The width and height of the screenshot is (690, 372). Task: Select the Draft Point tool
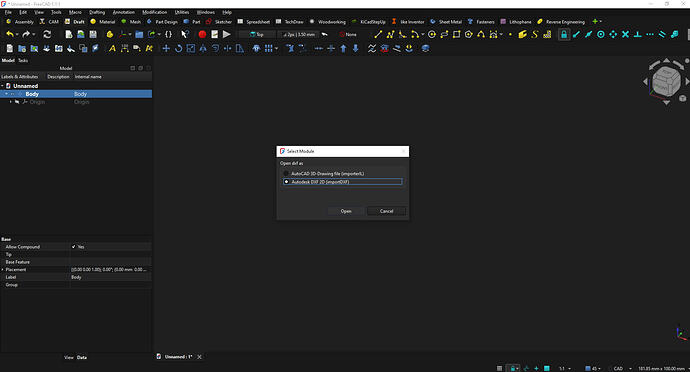pos(510,34)
